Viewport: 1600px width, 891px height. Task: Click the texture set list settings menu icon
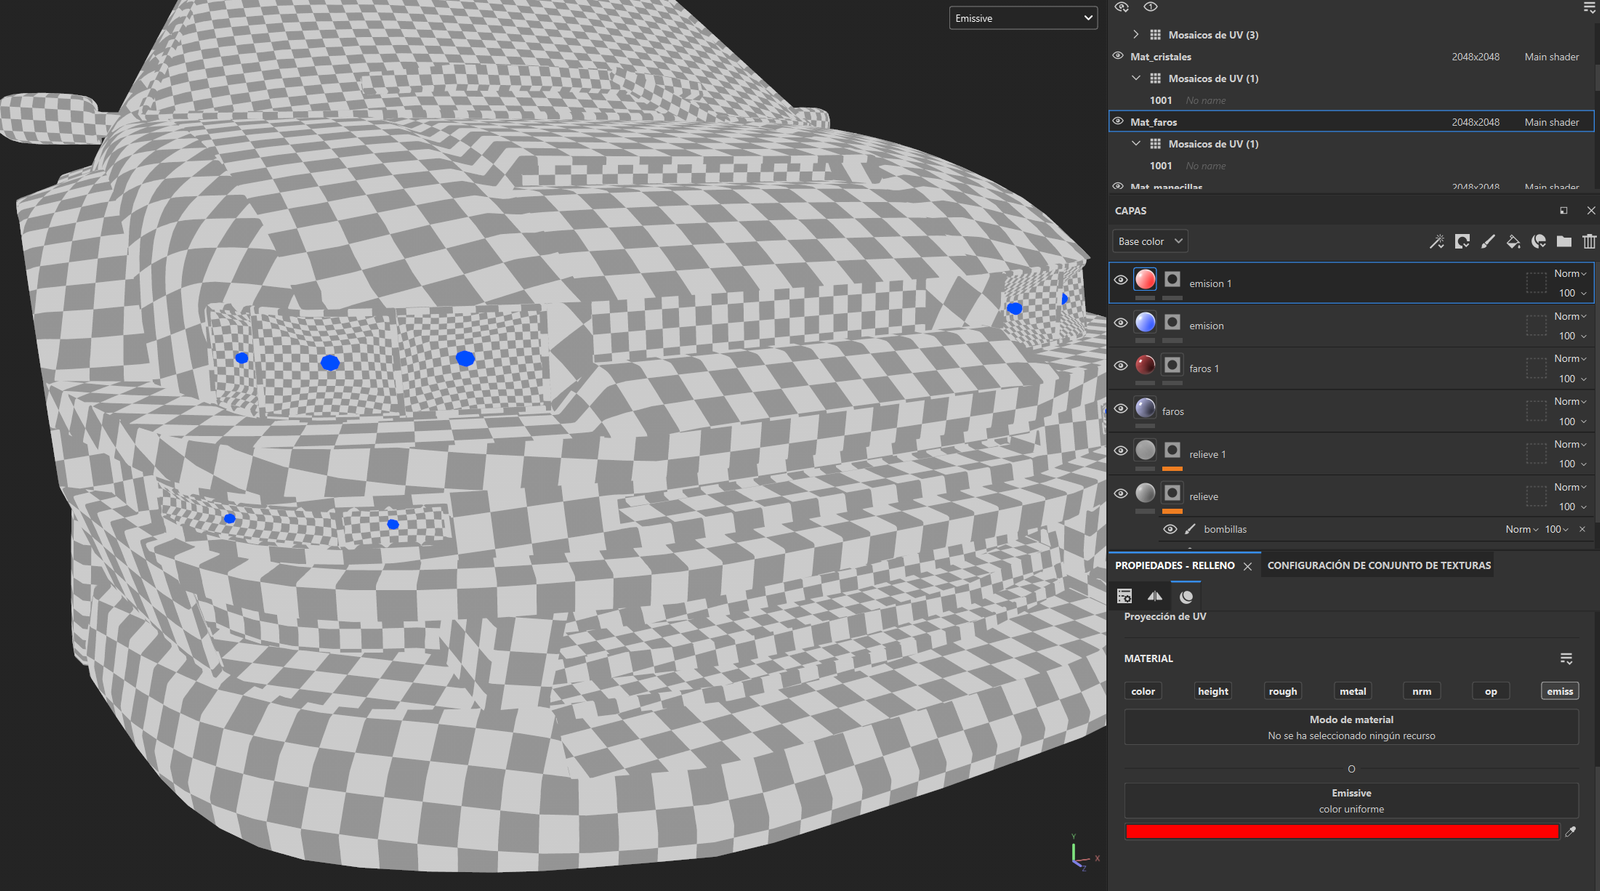[1589, 7]
